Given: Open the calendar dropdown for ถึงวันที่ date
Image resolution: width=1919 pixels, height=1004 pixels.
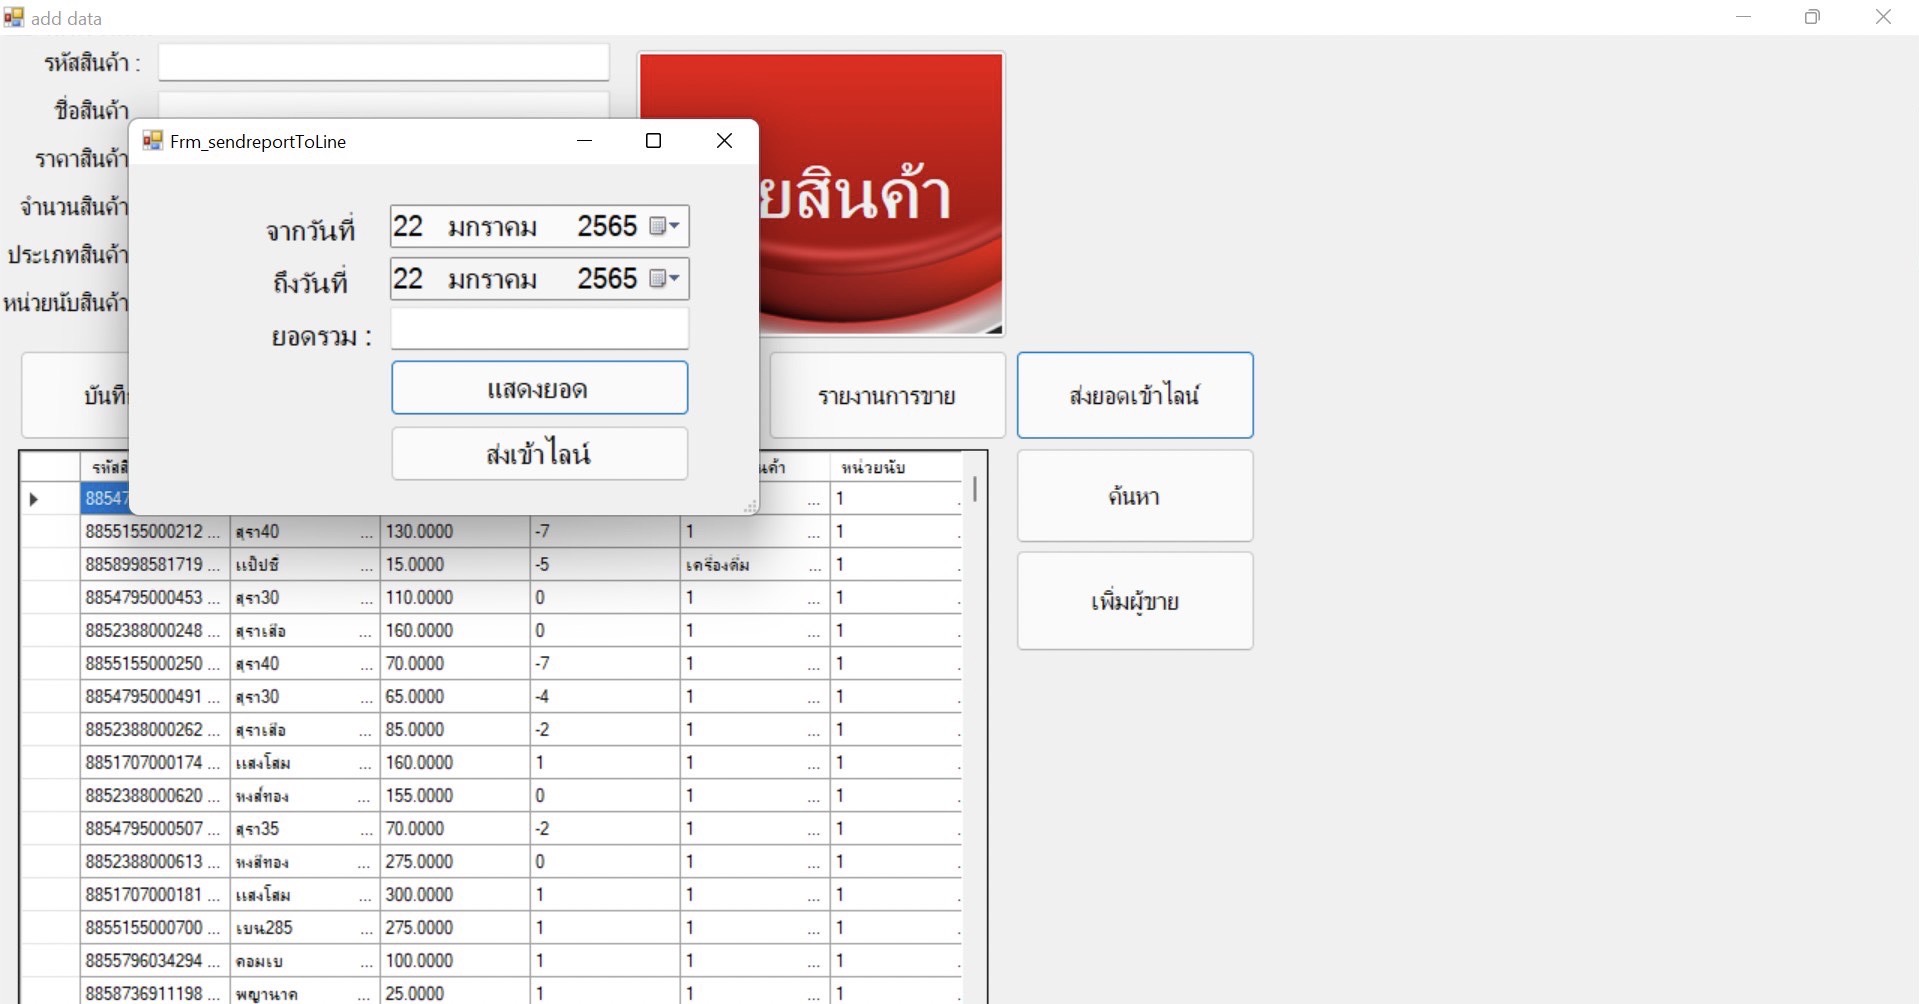Looking at the screenshot, I should 665,279.
